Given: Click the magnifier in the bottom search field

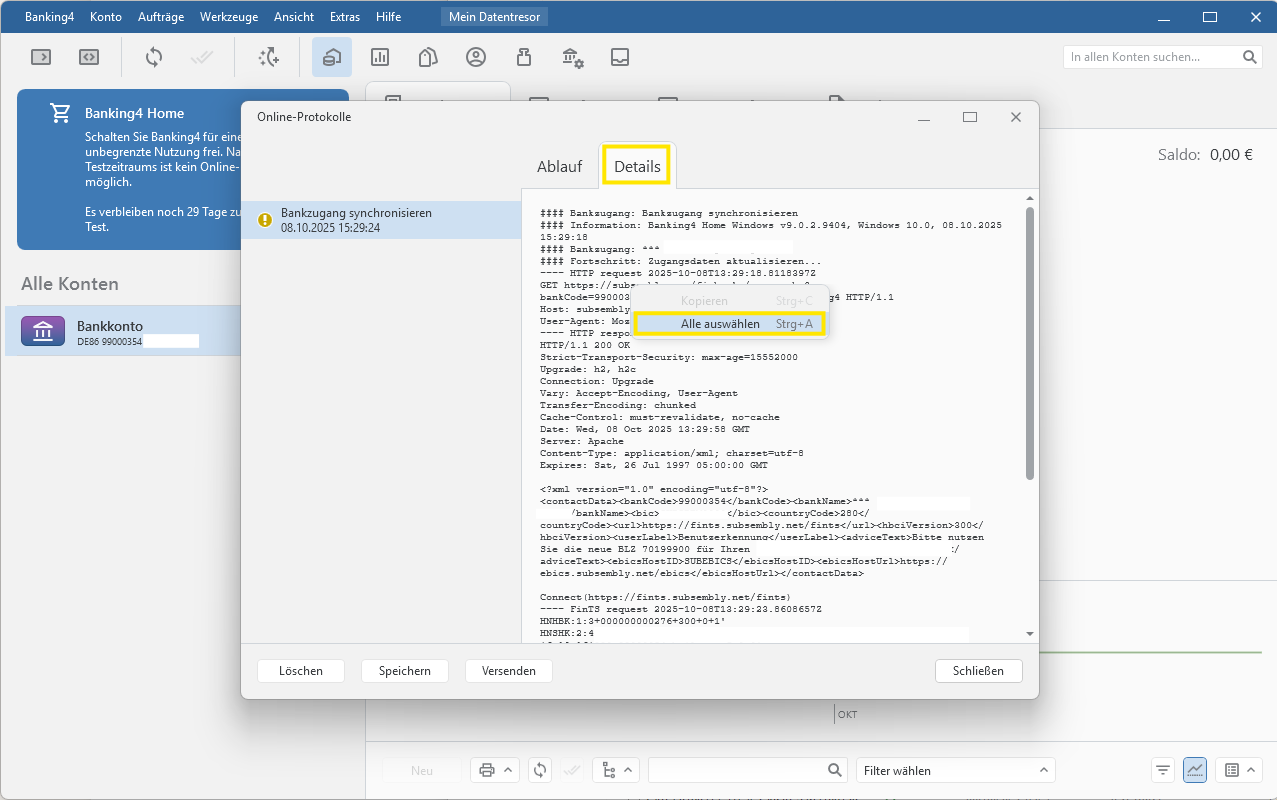Looking at the screenshot, I should tap(835, 770).
